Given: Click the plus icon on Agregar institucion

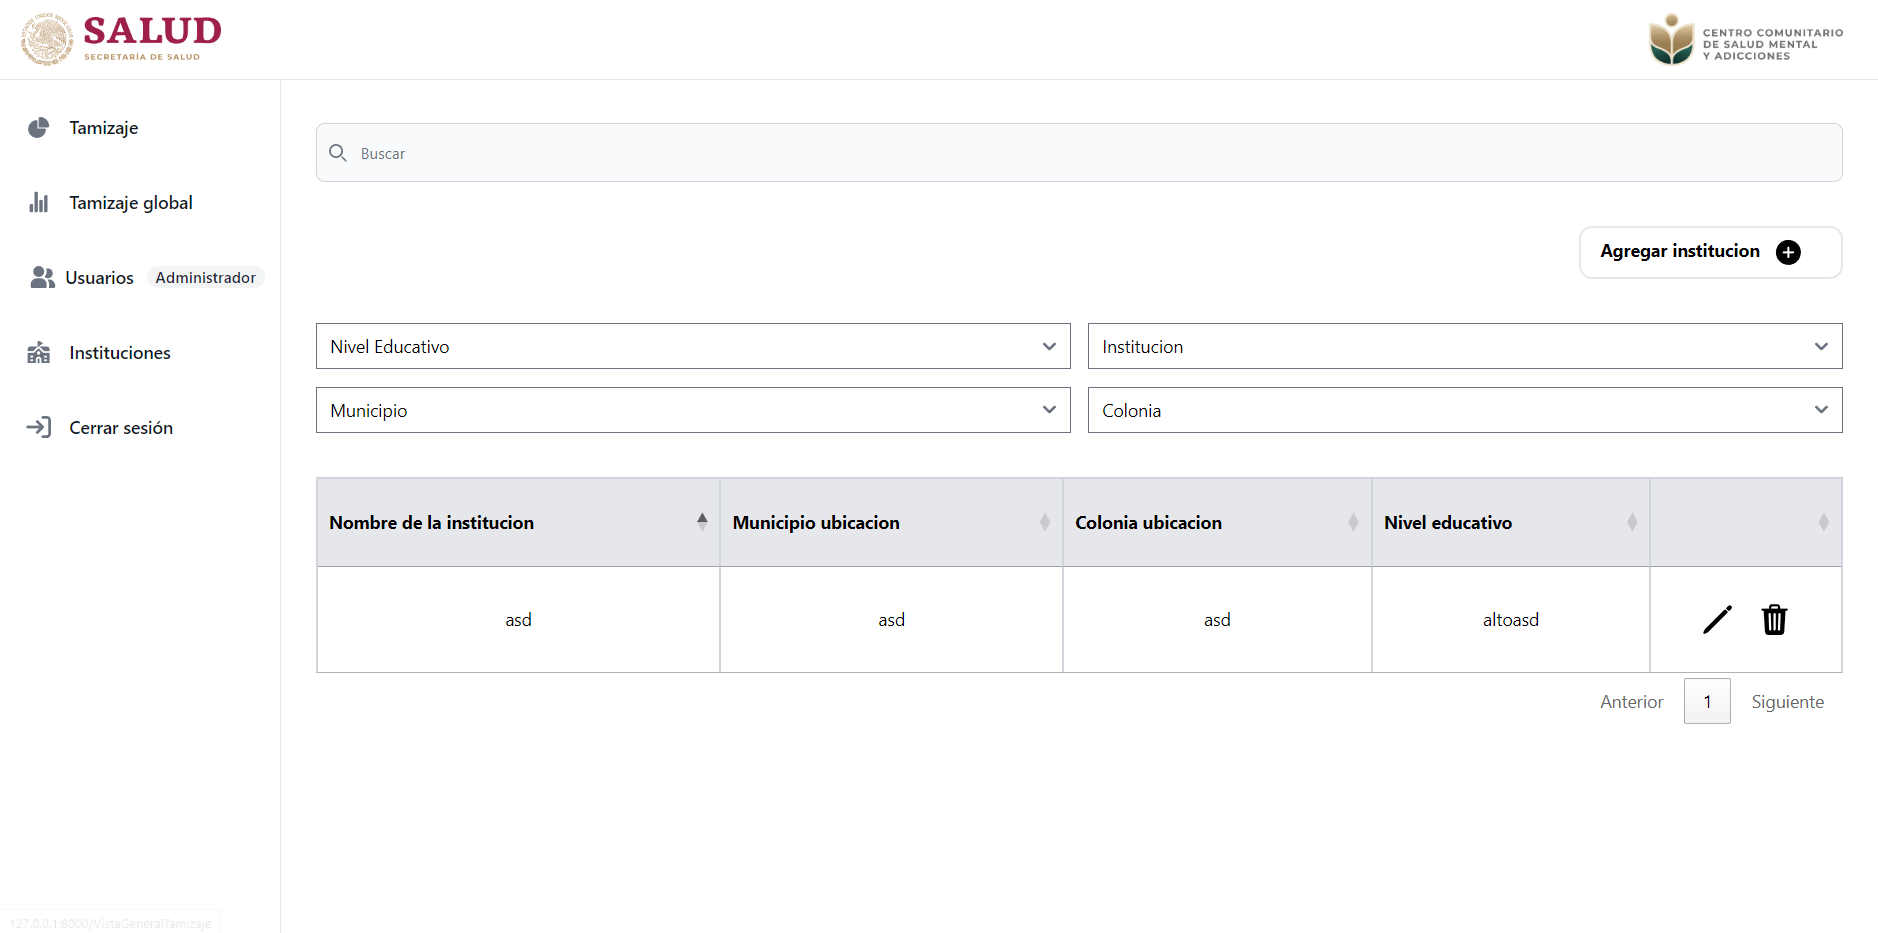Looking at the screenshot, I should (x=1788, y=252).
